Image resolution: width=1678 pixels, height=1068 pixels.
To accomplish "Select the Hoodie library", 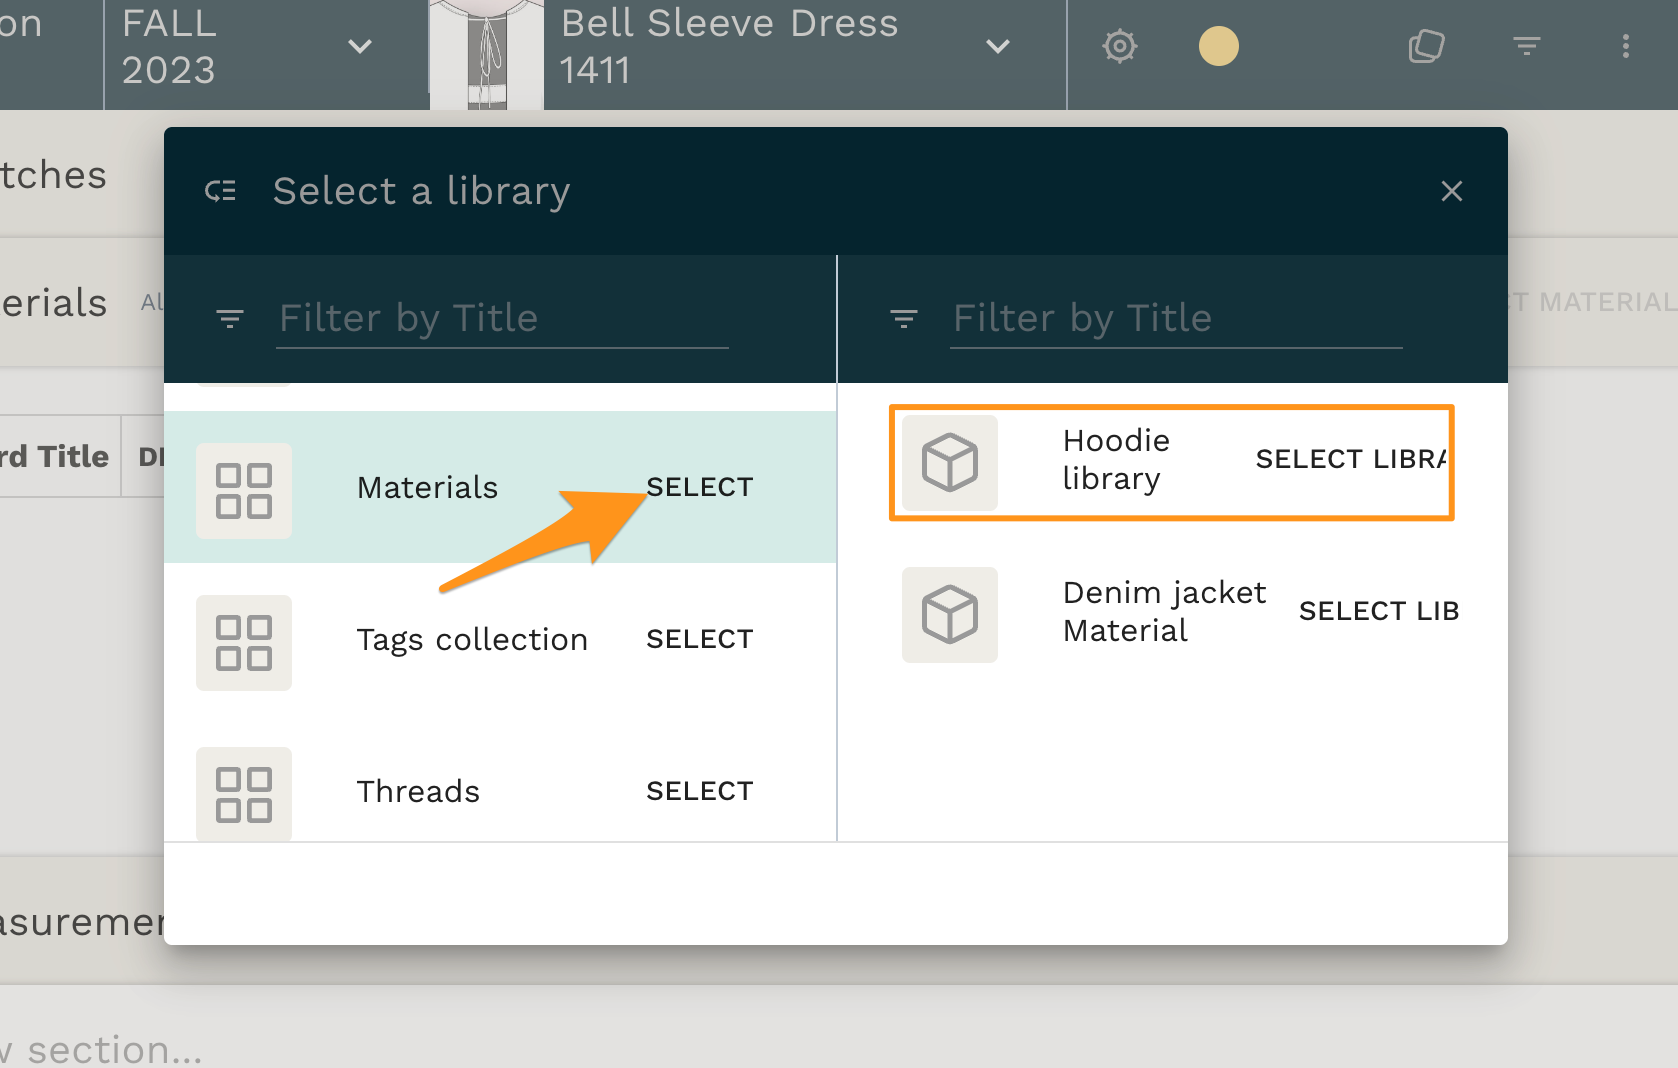I will pos(1349,459).
